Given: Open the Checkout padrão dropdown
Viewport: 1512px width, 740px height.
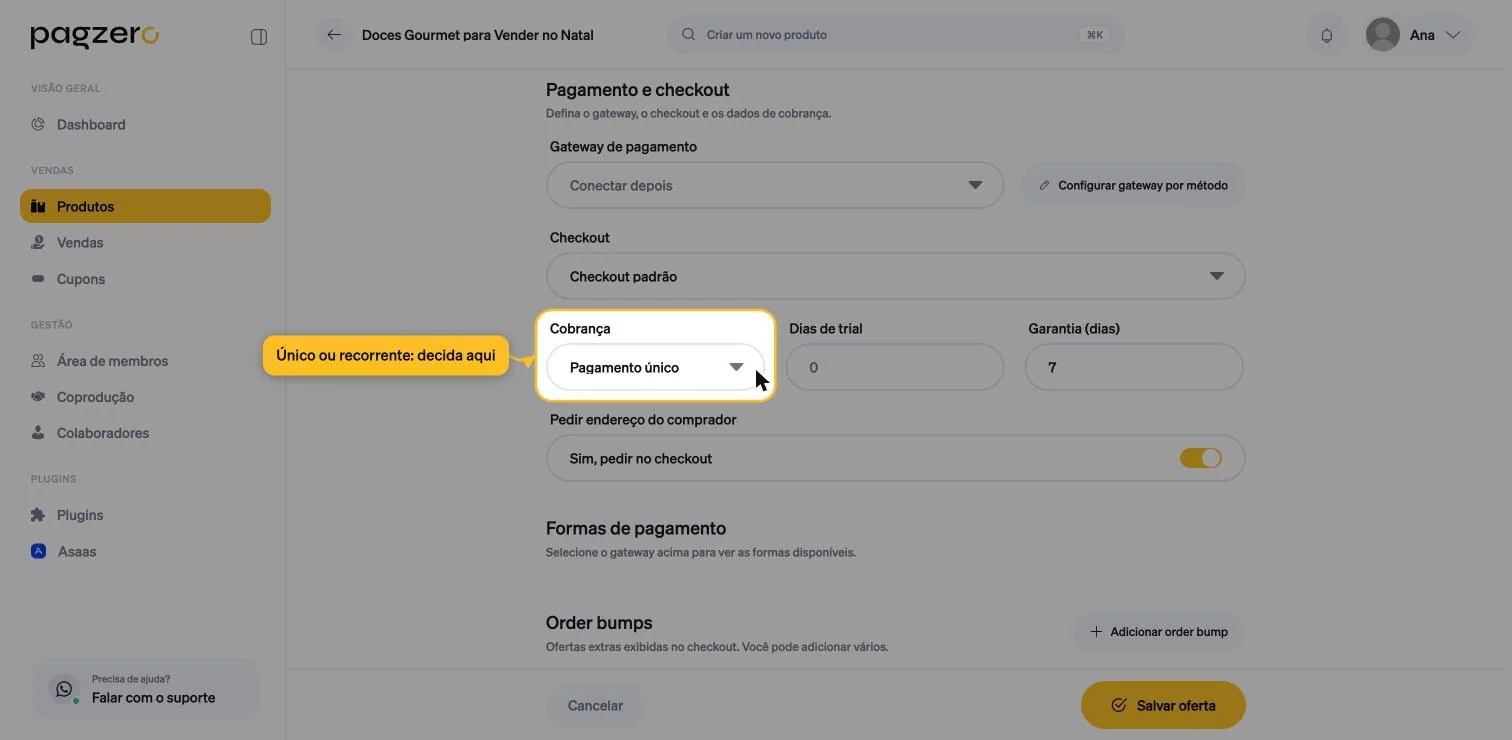Looking at the screenshot, I should 896,276.
